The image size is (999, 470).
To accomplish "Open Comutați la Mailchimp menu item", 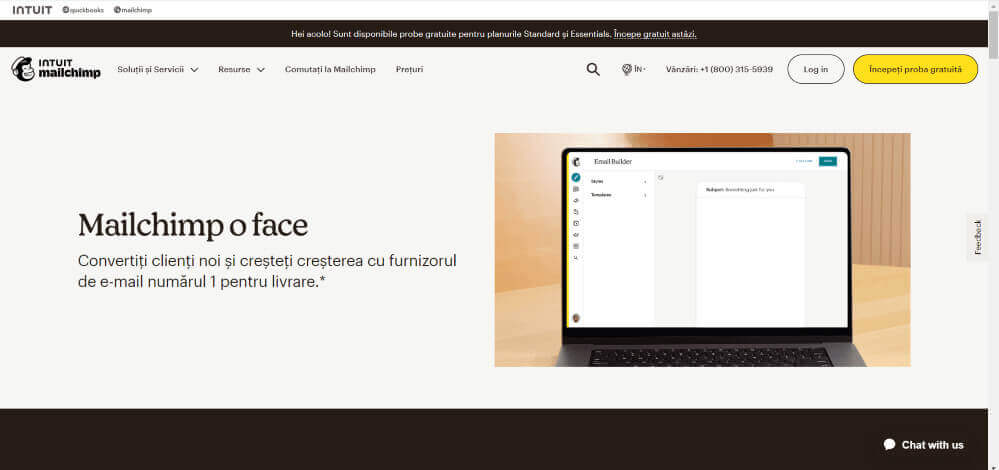I will pyautogui.click(x=330, y=69).
